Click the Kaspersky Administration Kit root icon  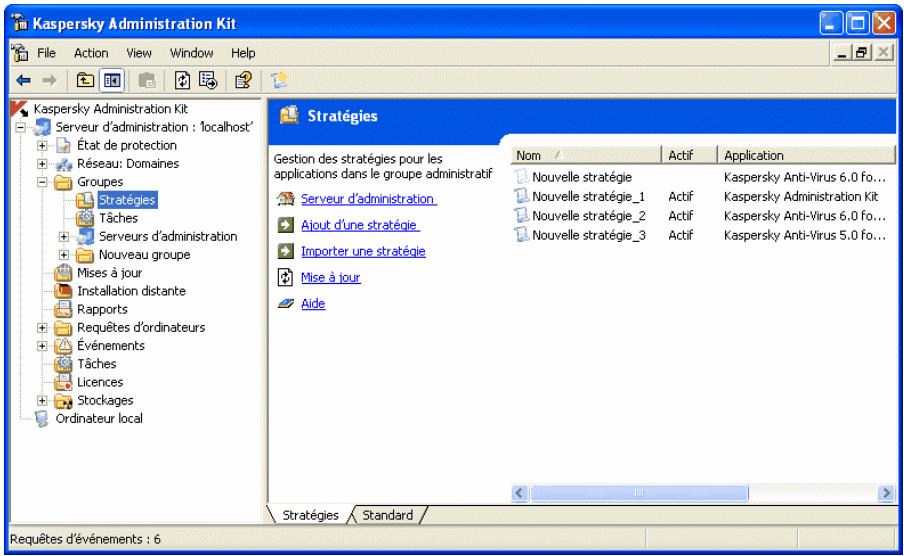click(x=19, y=108)
